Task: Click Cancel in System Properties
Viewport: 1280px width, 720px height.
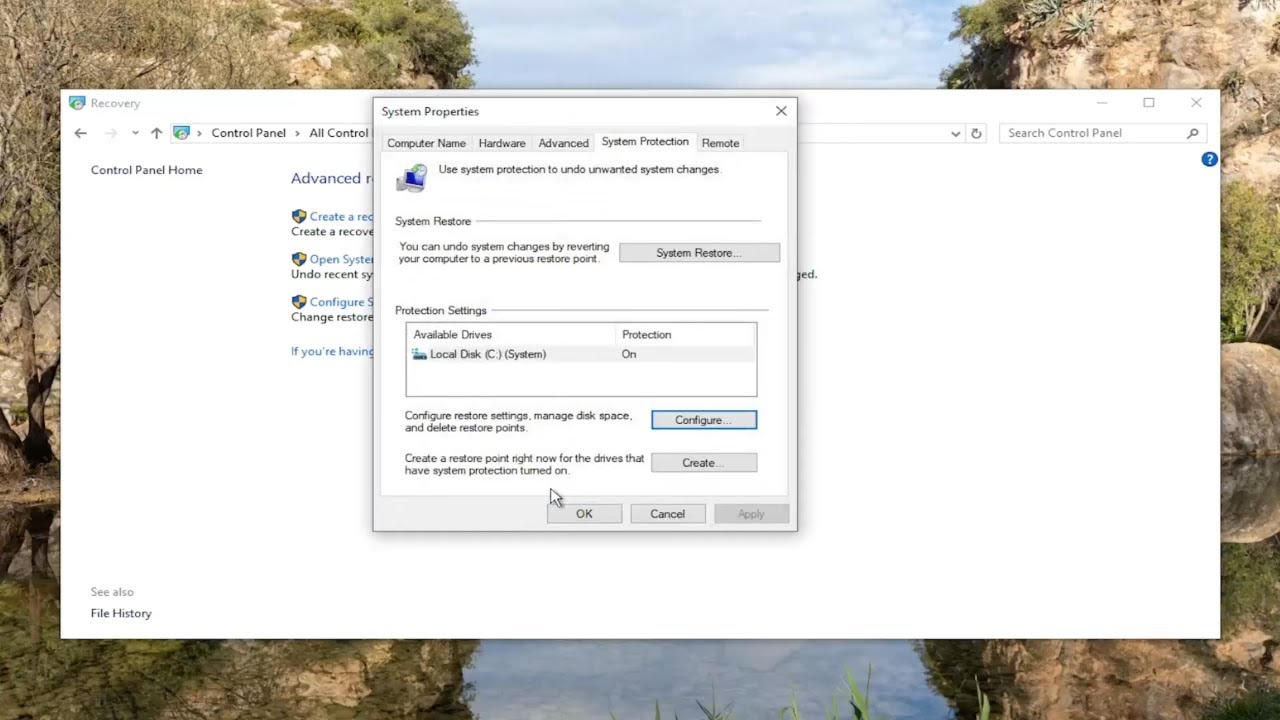Action: pyautogui.click(x=668, y=514)
